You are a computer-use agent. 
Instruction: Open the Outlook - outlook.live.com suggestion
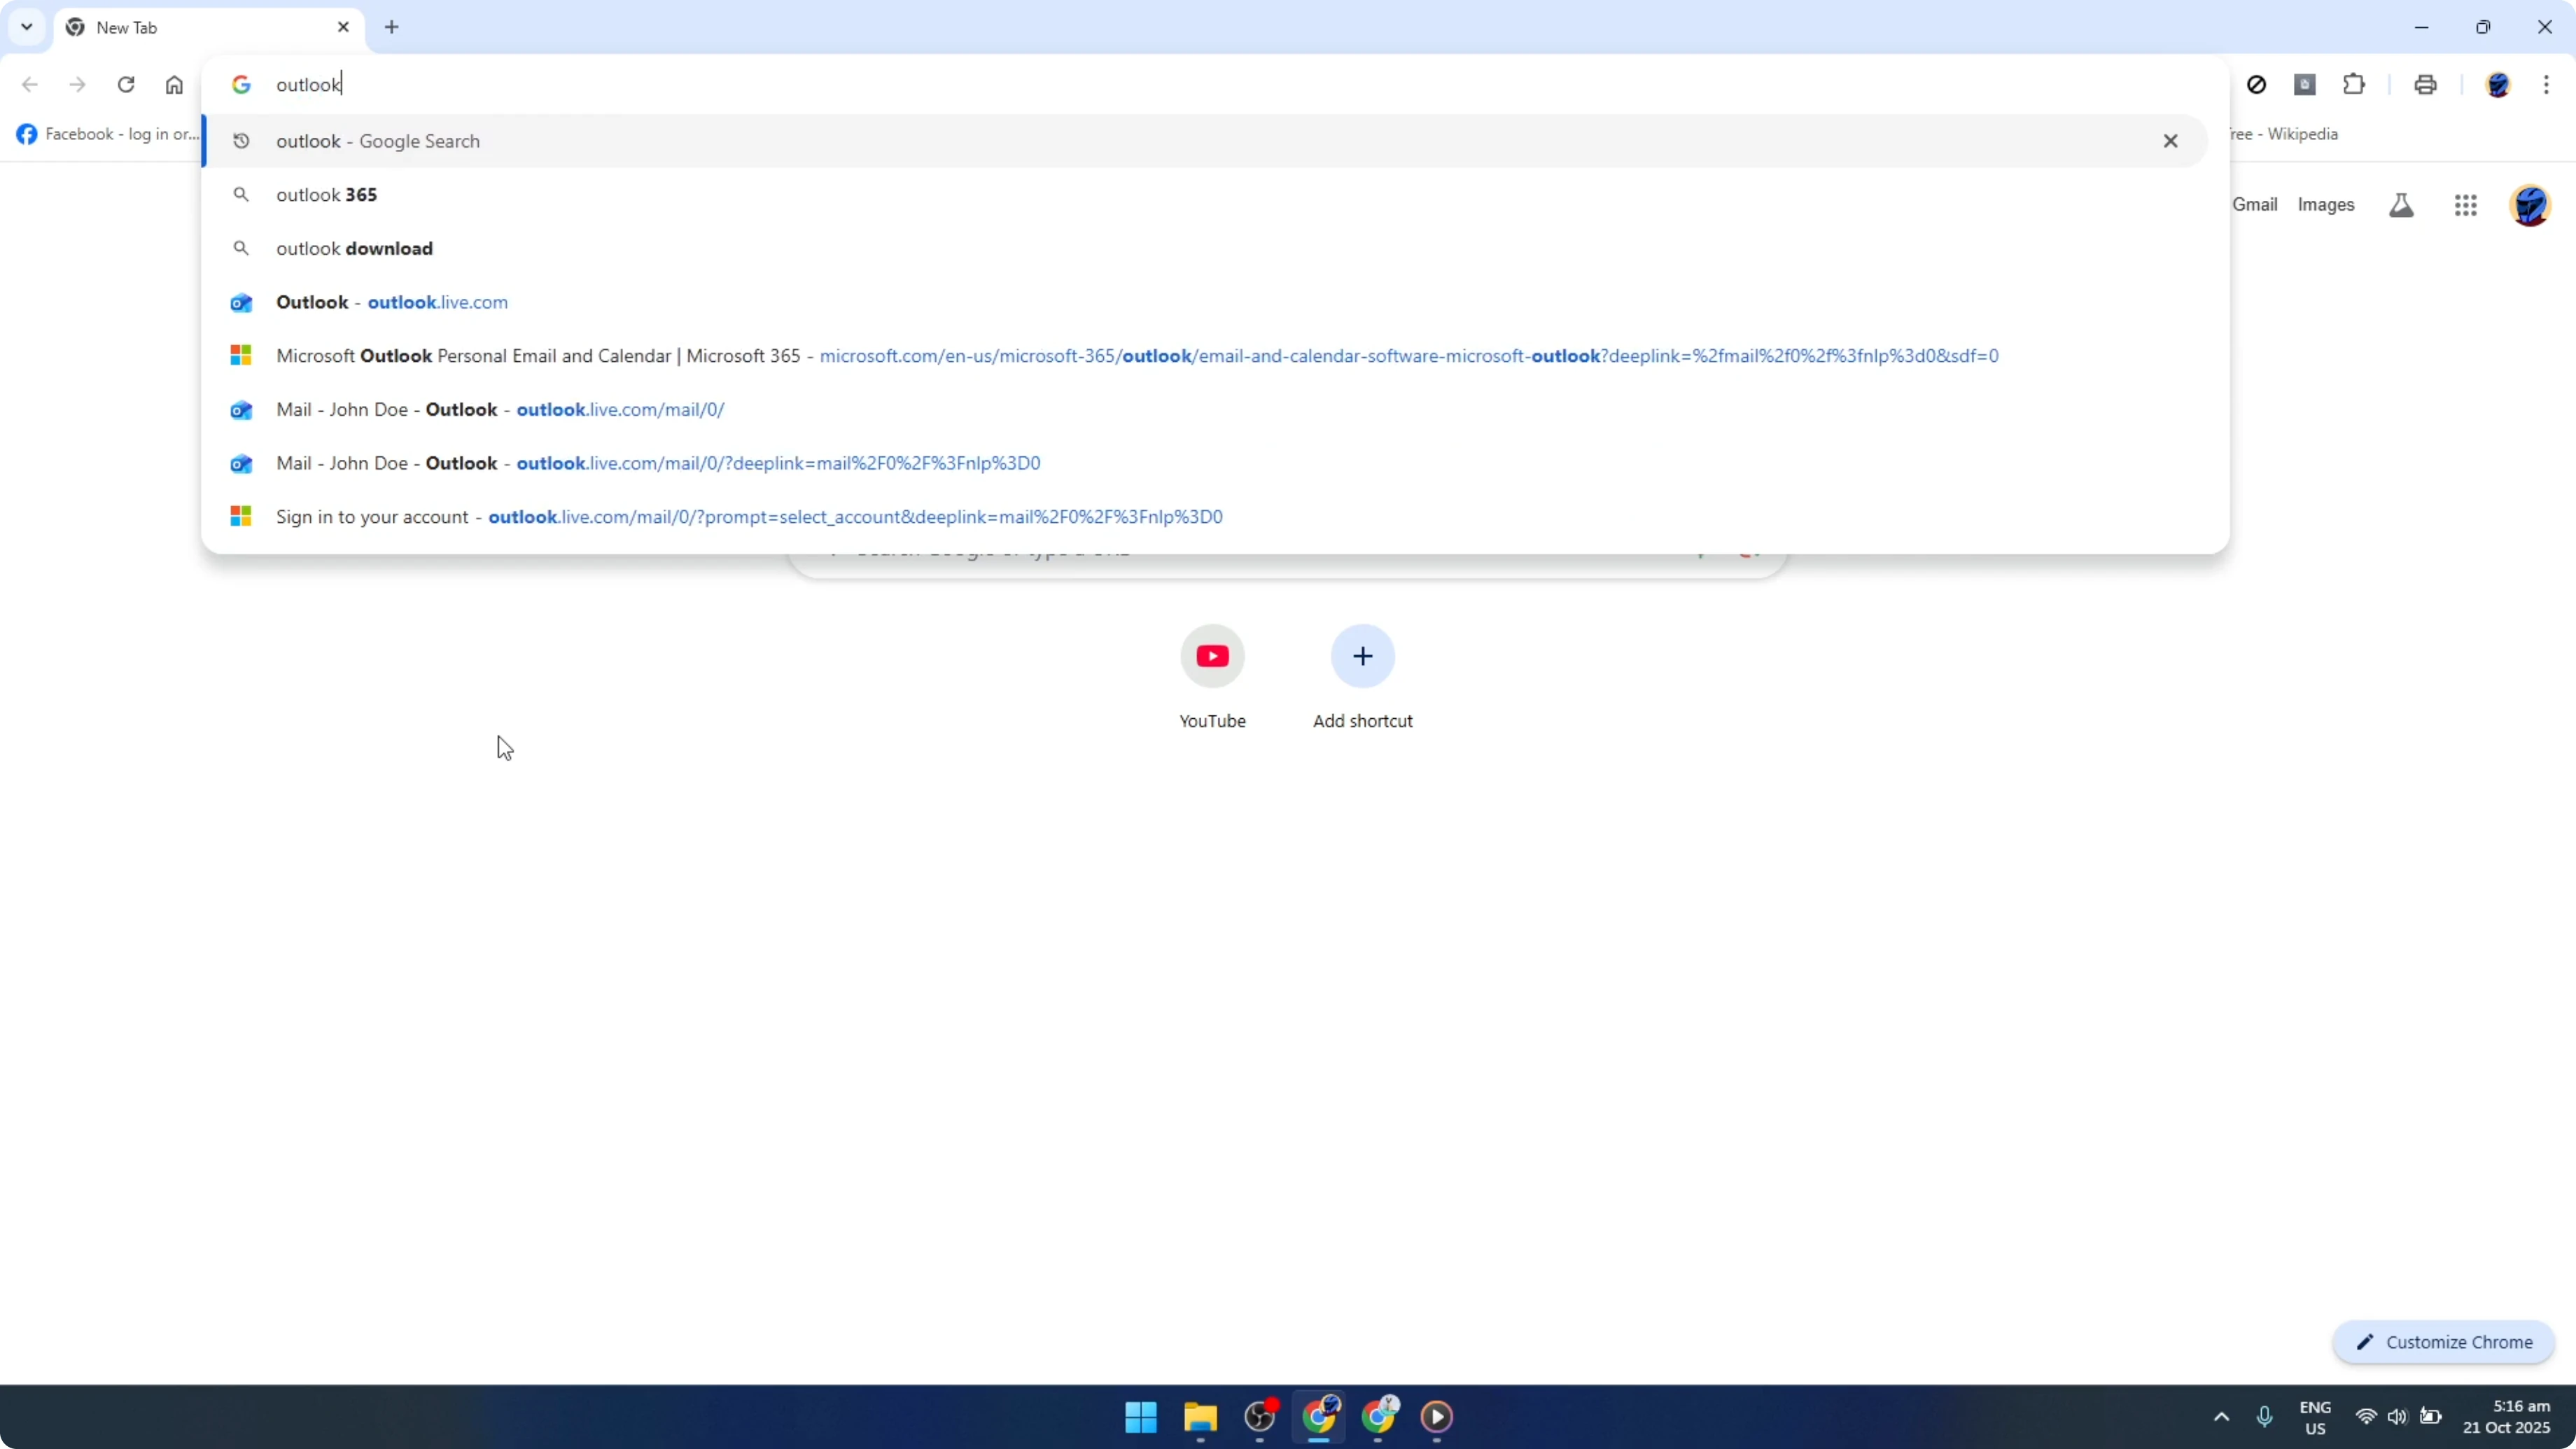pos(1205,302)
